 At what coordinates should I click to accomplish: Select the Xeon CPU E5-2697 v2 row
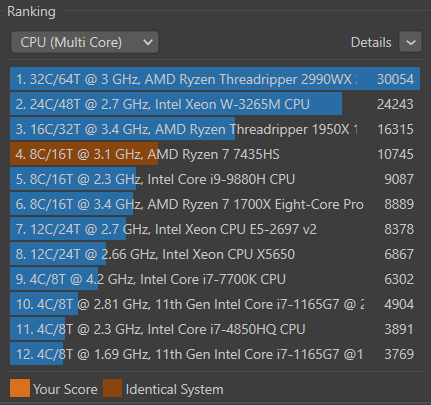(x=215, y=229)
